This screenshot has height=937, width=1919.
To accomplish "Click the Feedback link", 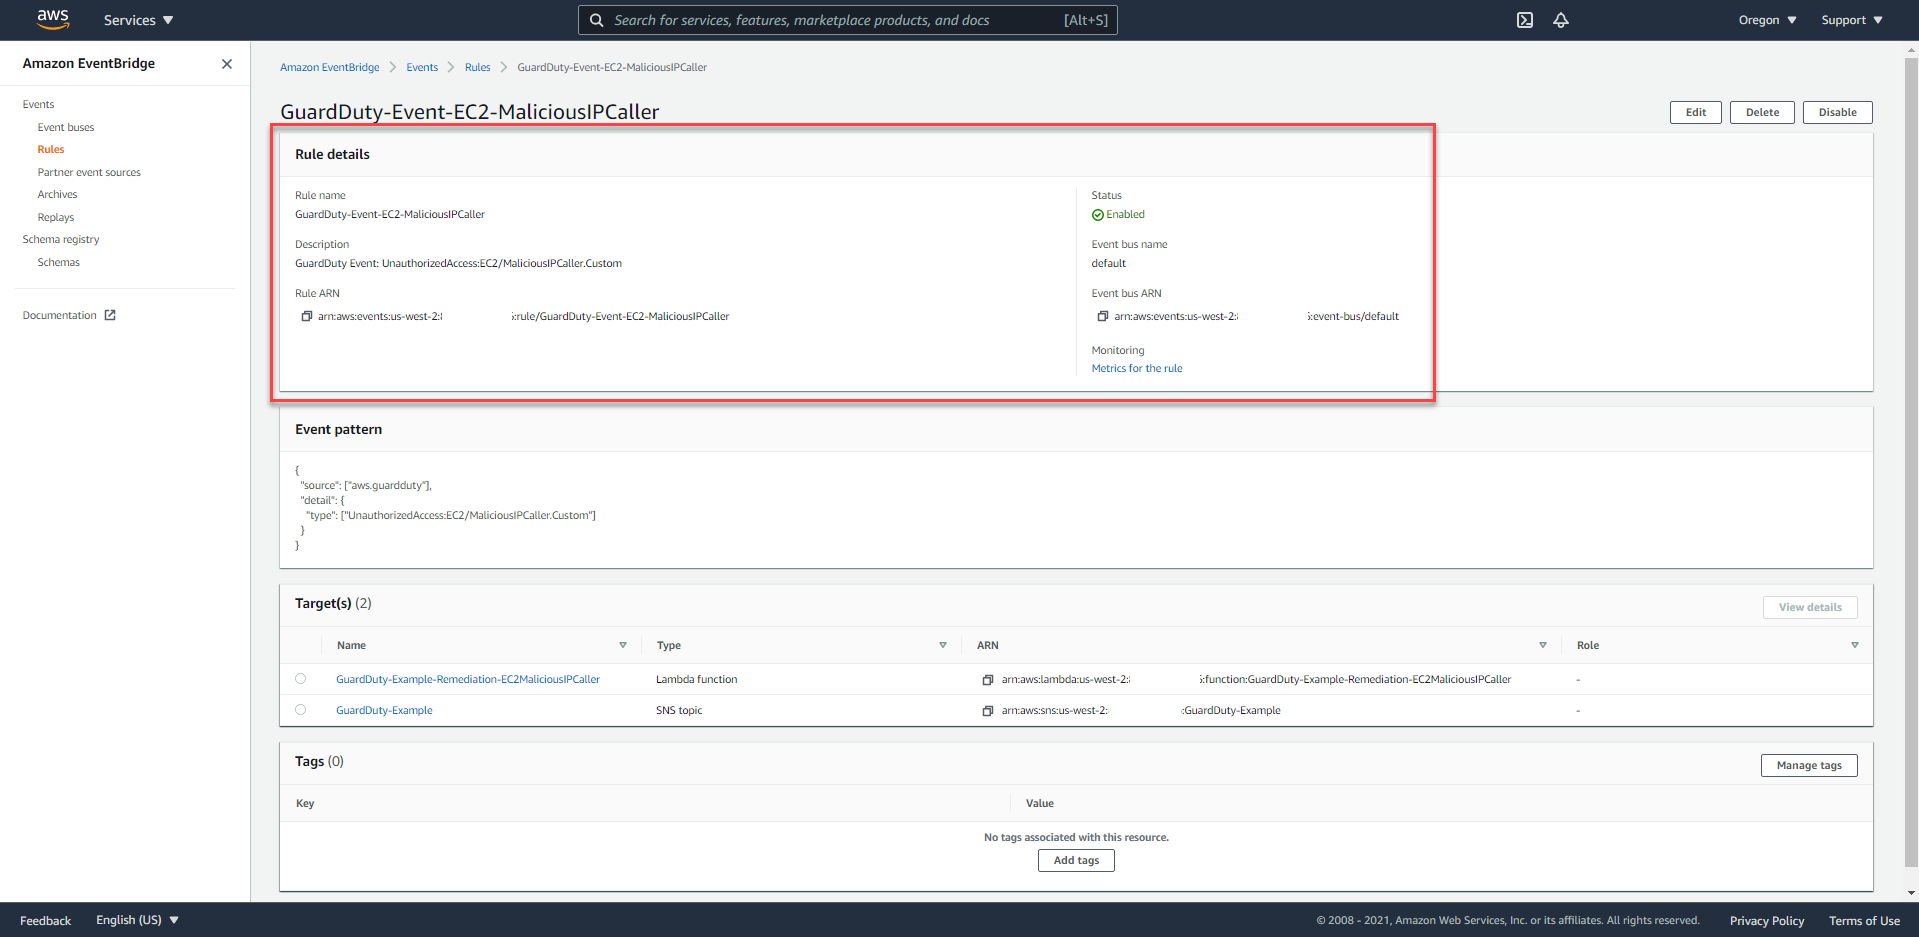I will [45, 921].
